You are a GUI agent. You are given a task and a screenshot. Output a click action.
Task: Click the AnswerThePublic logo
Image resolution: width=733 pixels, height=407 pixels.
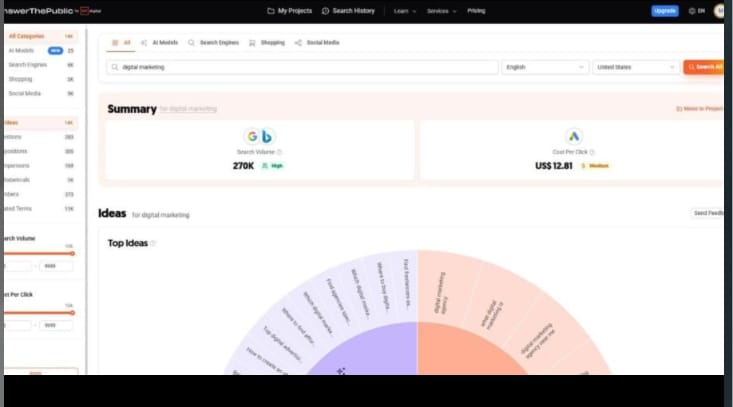(x=52, y=11)
